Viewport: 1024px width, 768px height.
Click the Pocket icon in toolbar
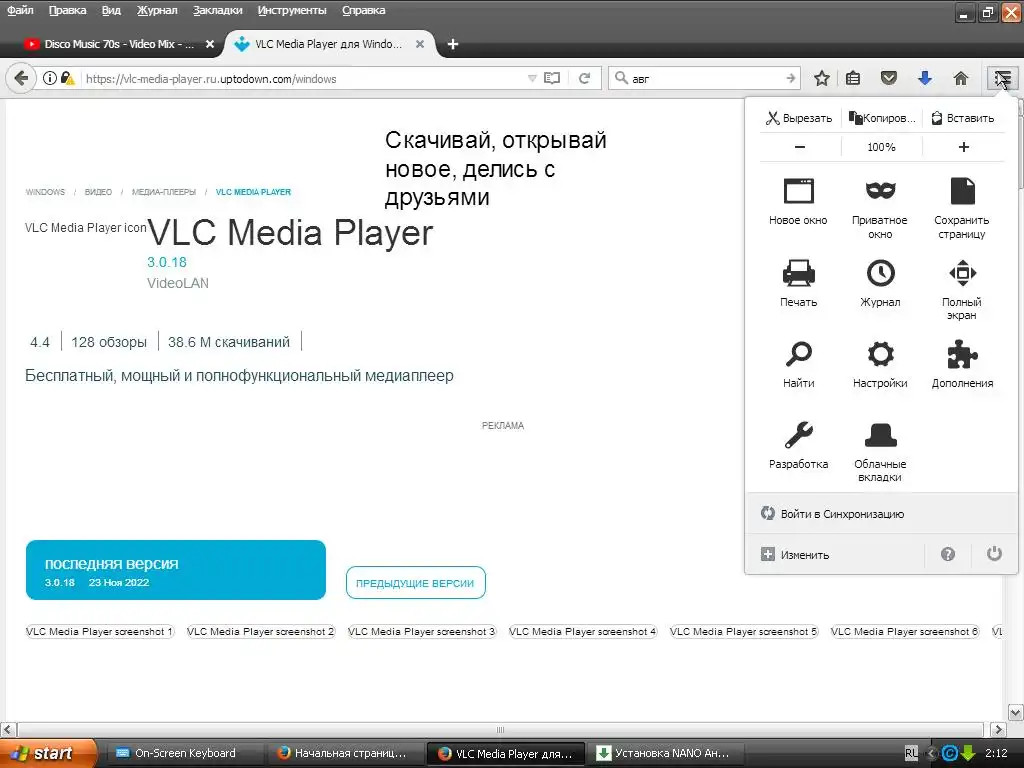tap(888, 79)
